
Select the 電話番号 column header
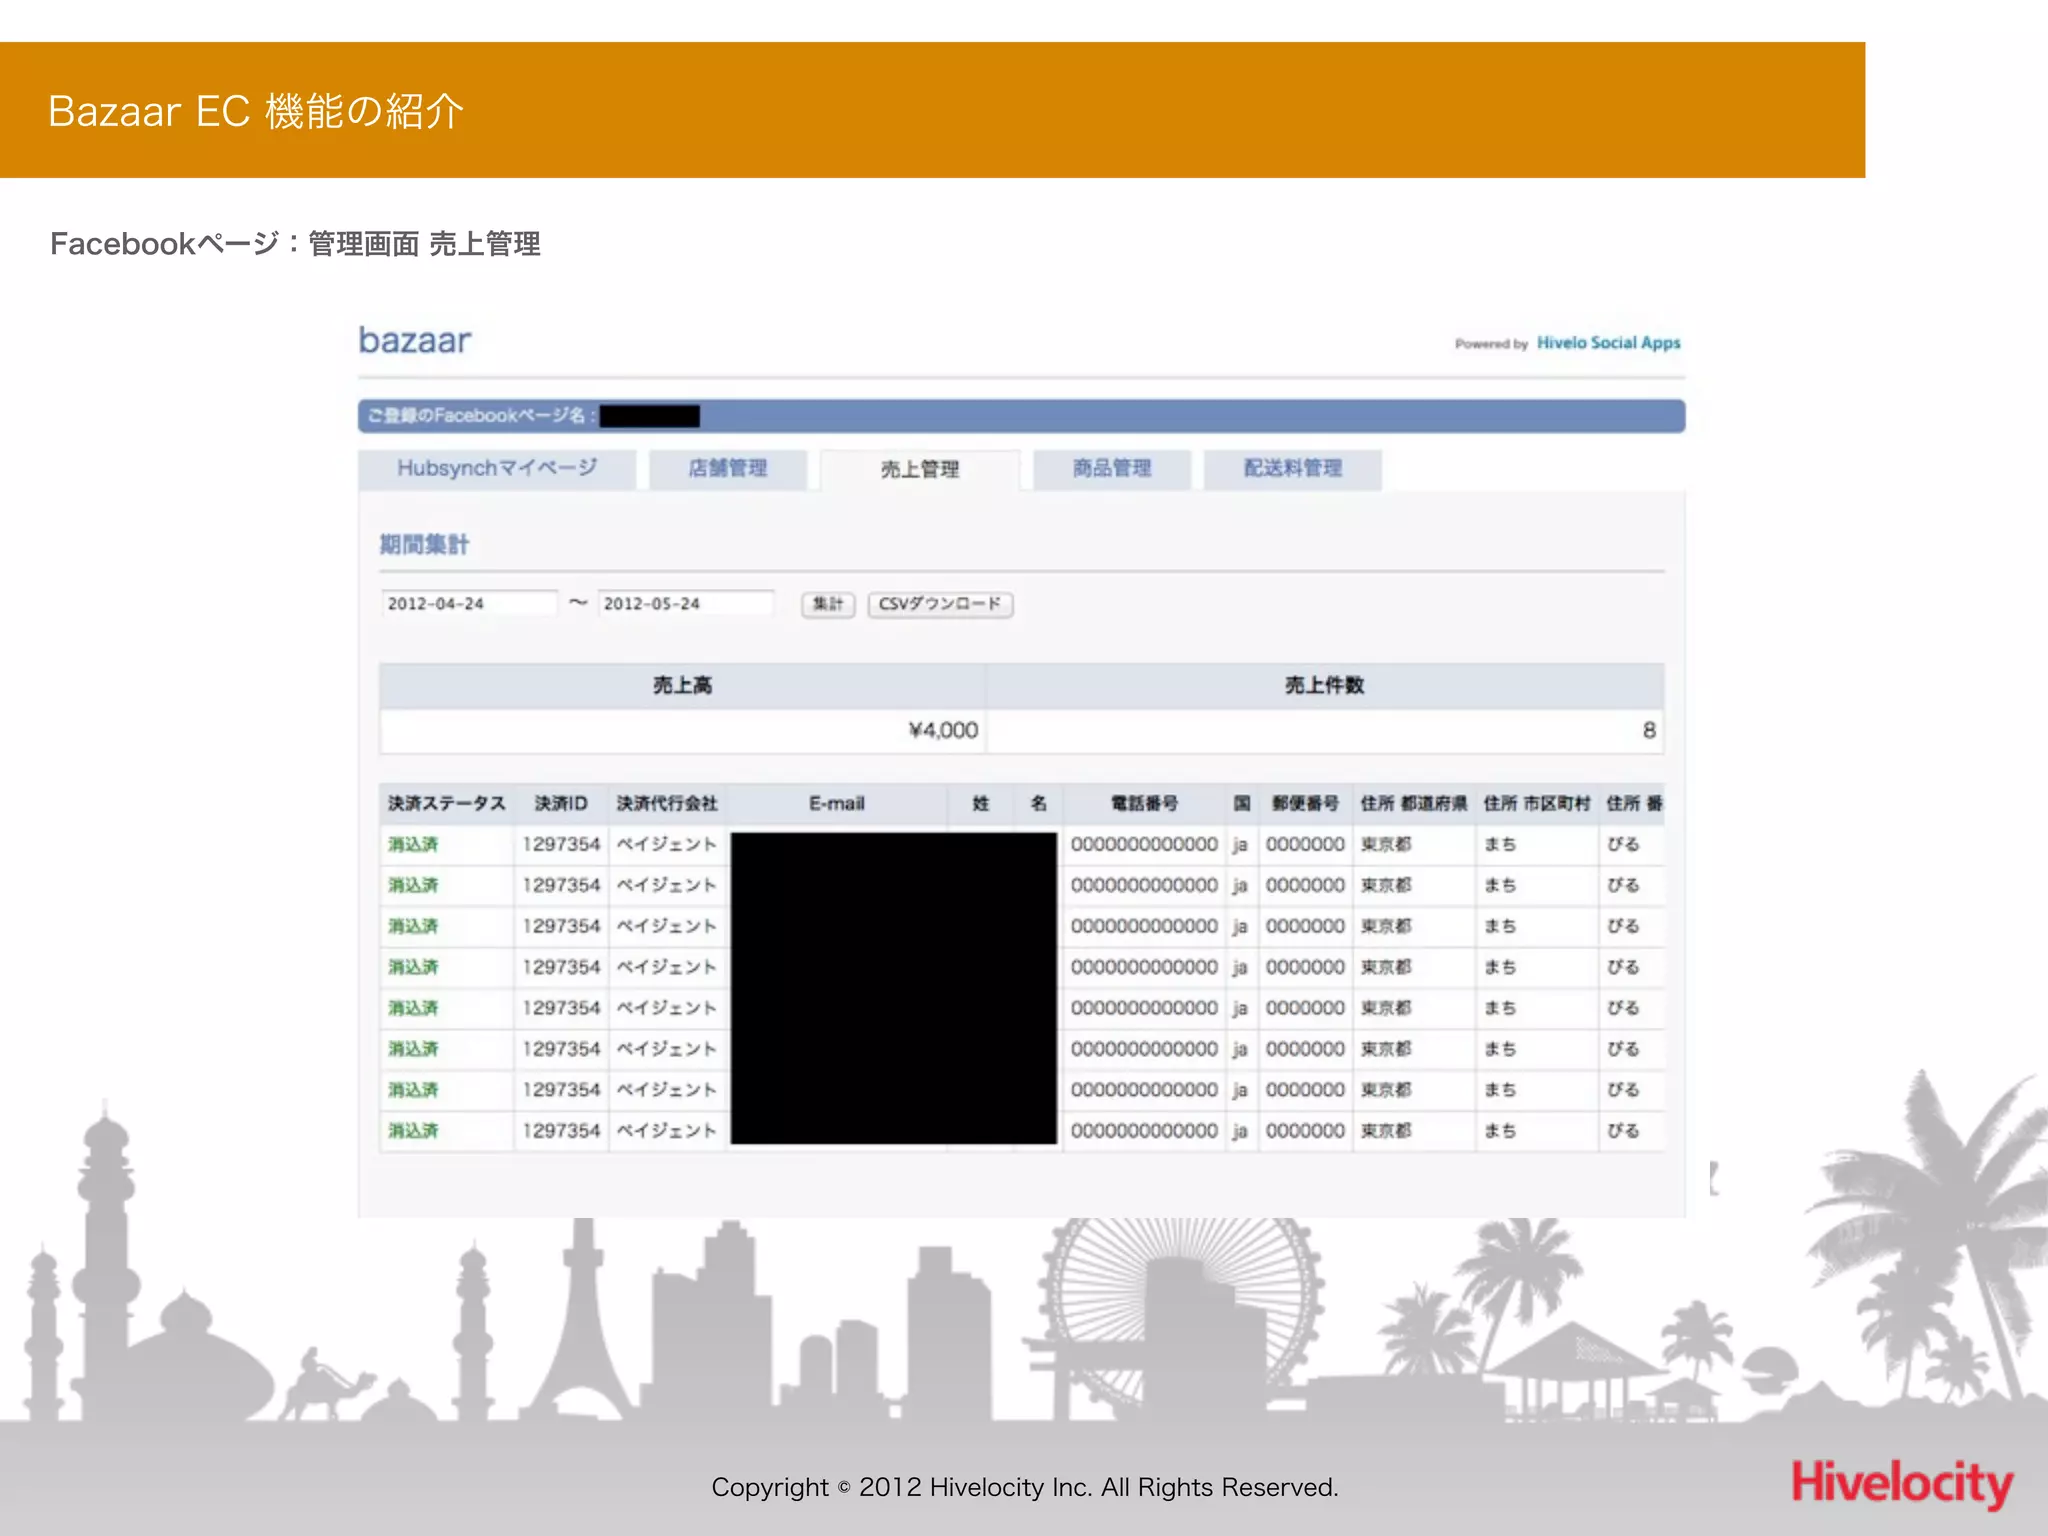coord(1145,804)
